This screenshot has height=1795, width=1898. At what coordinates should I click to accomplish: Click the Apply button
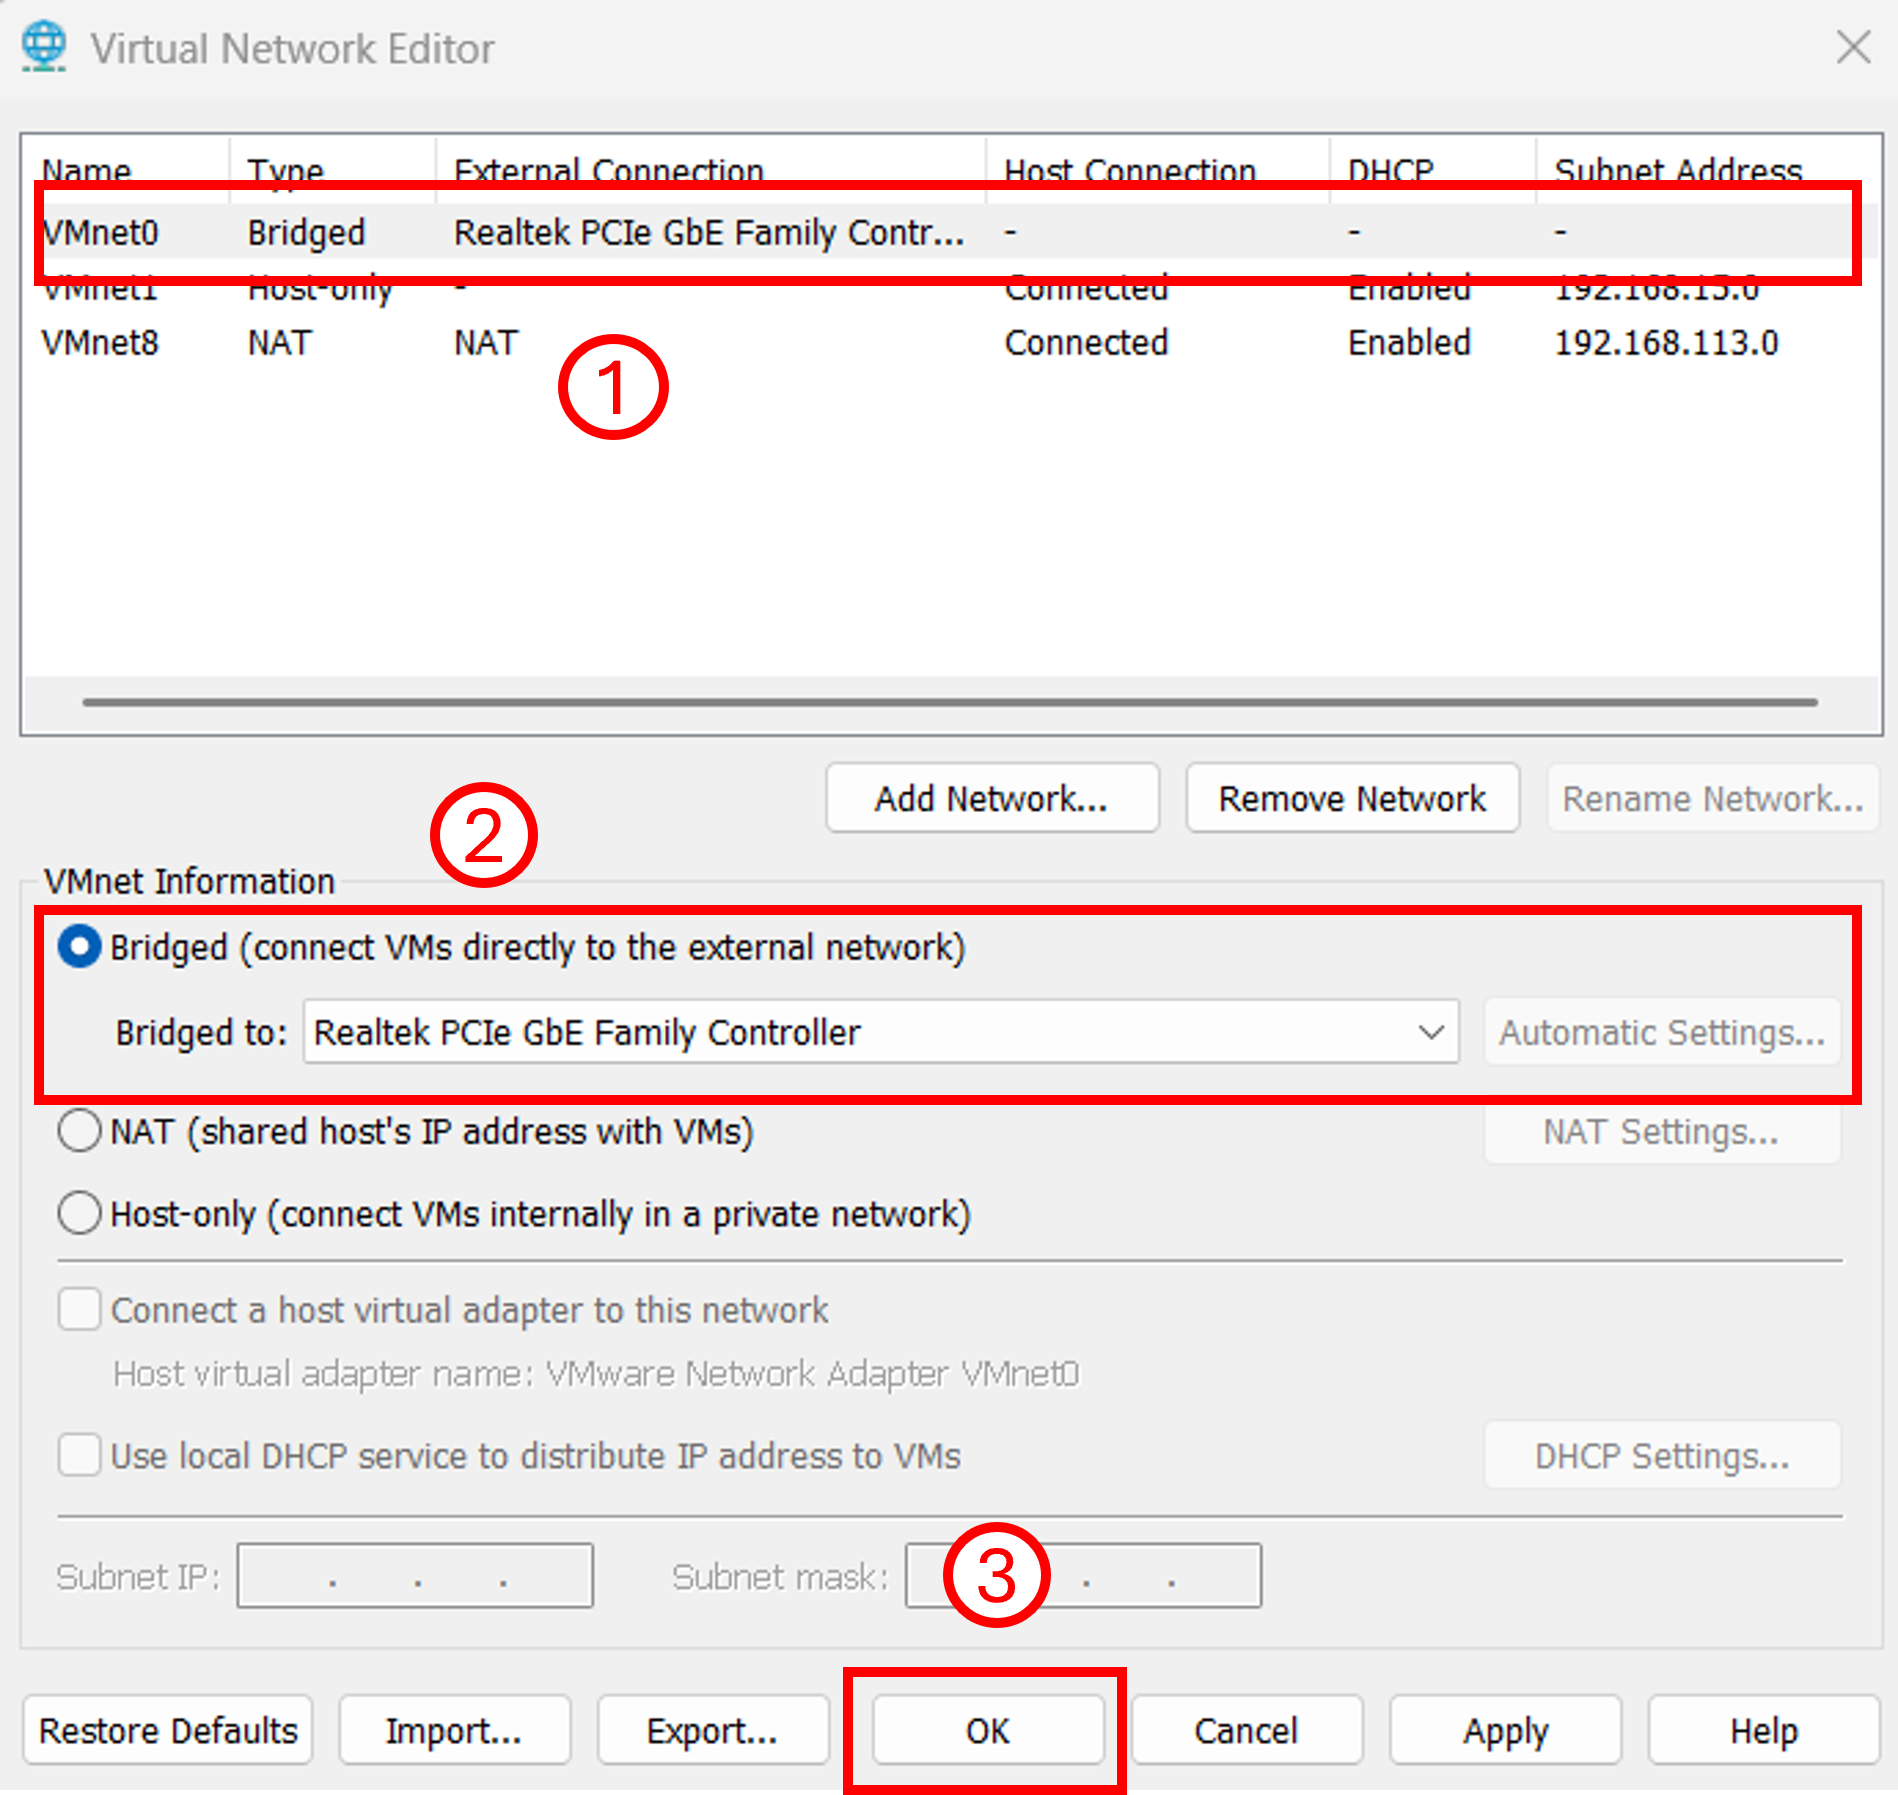click(1505, 1730)
